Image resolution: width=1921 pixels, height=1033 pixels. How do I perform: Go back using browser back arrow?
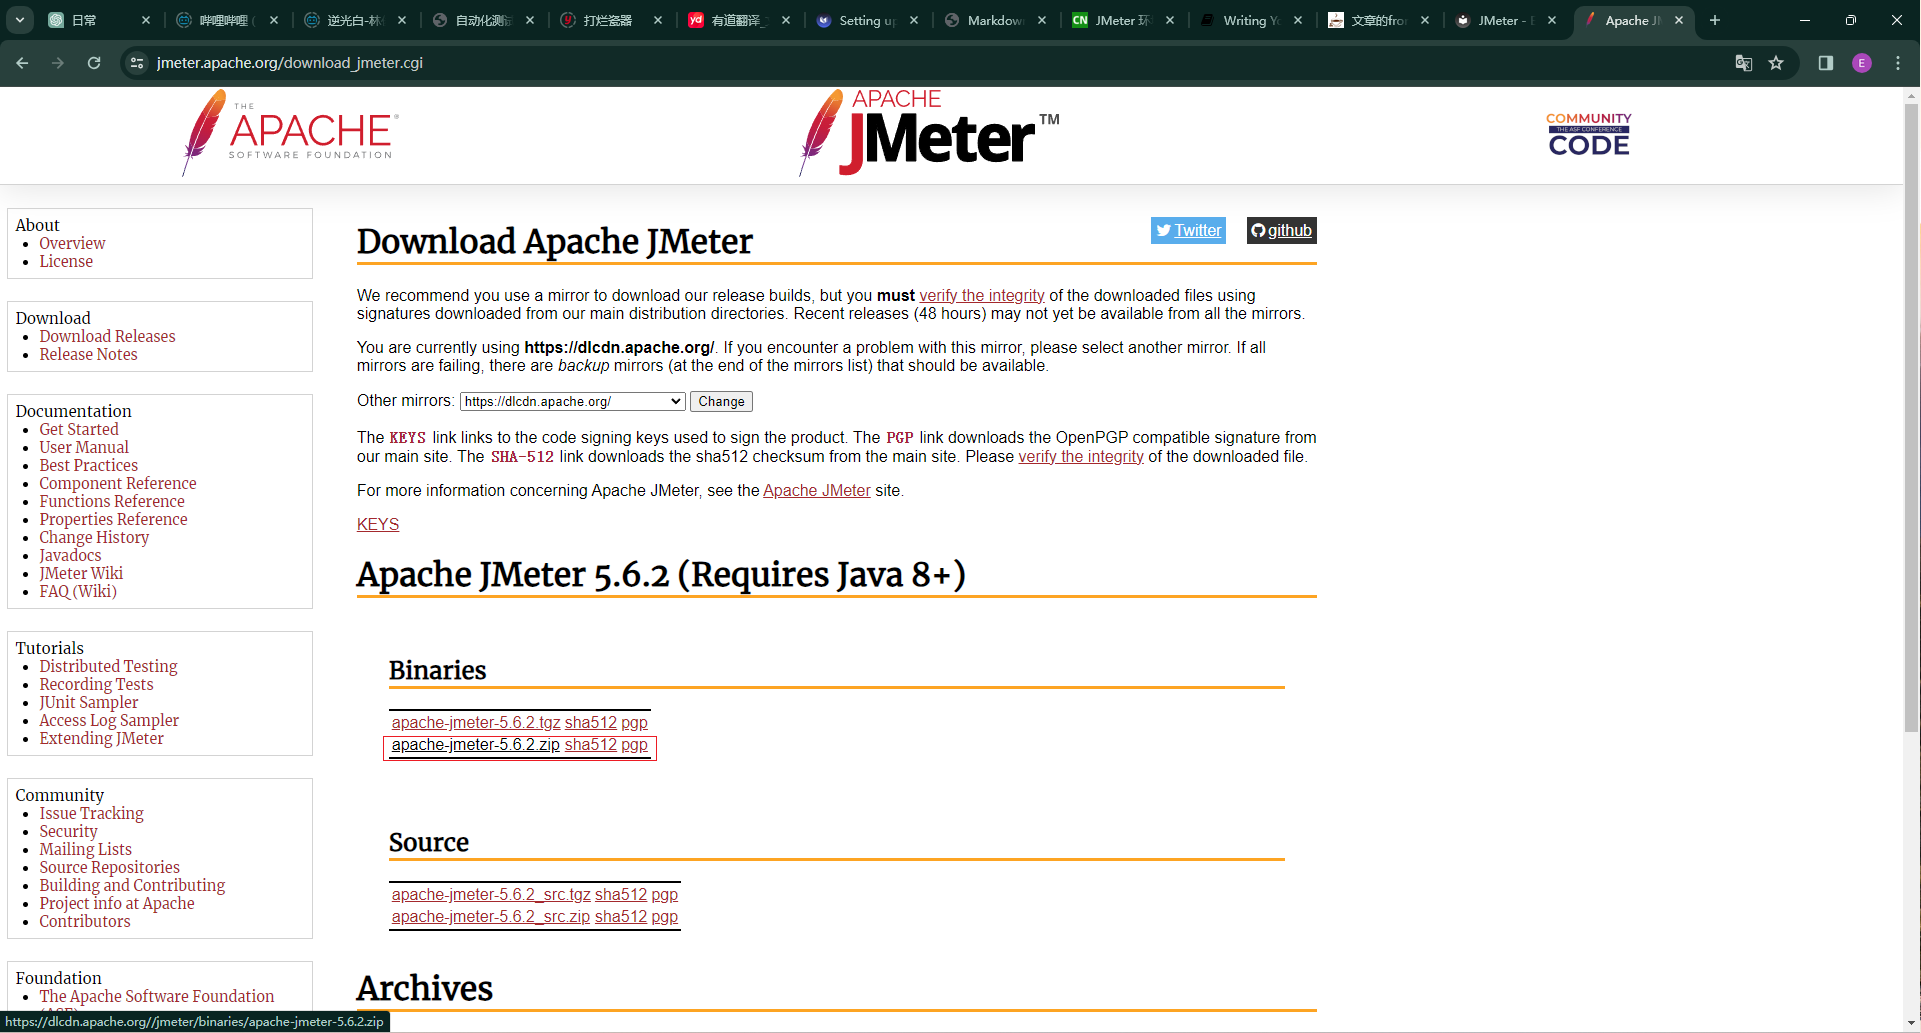tap(22, 63)
